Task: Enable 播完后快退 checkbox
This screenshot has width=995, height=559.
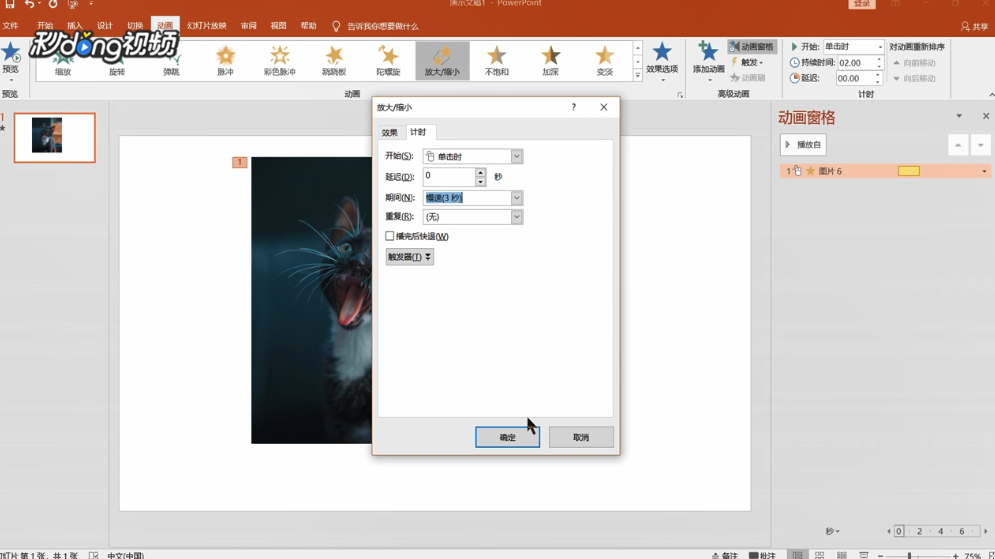Action: pyautogui.click(x=390, y=236)
